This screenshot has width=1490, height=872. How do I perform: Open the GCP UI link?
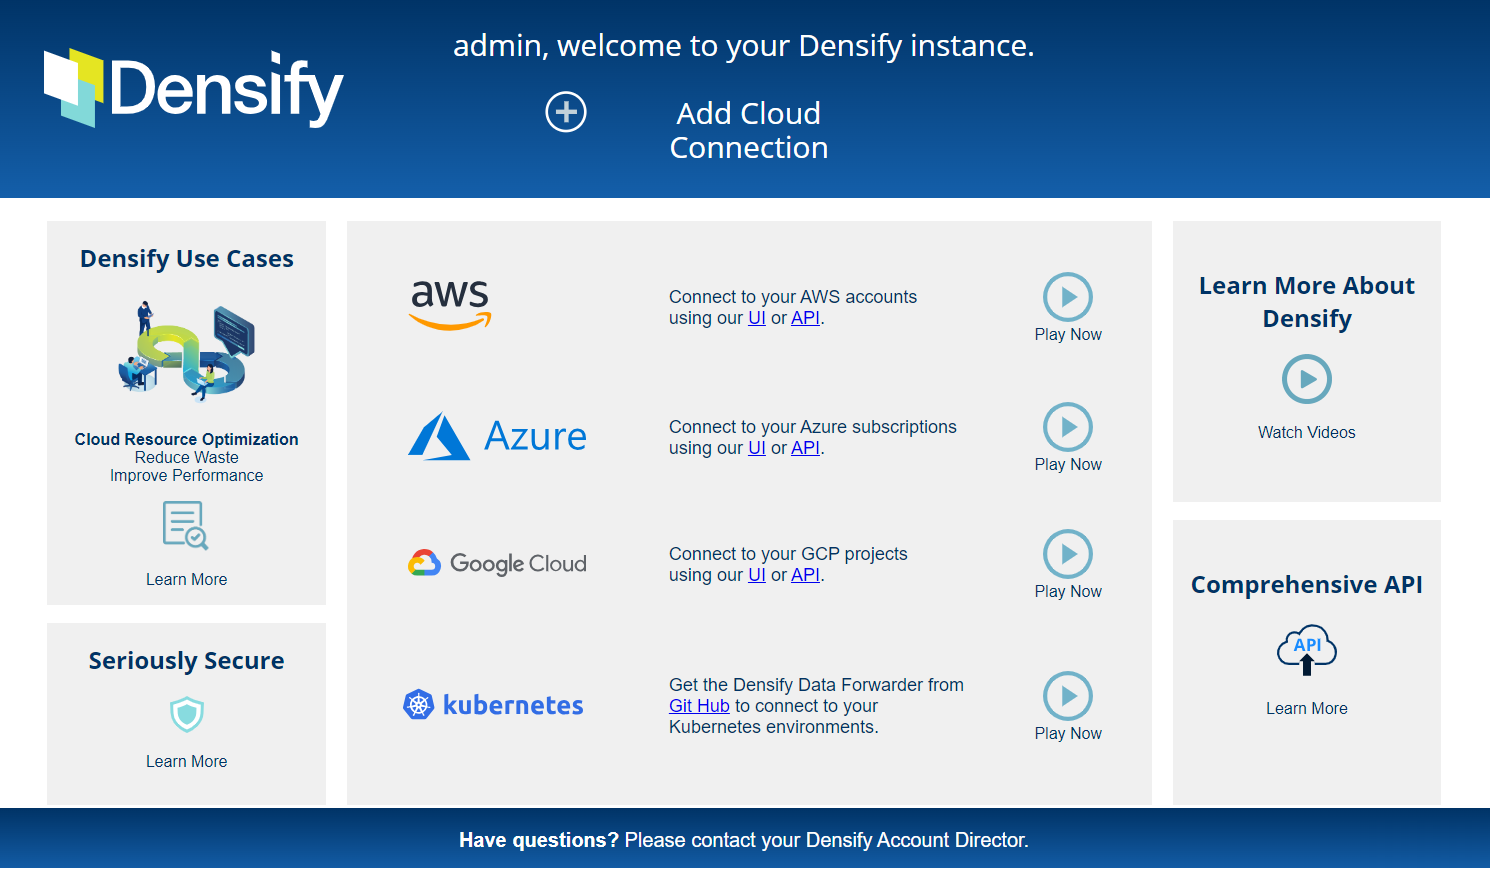pos(756,575)
